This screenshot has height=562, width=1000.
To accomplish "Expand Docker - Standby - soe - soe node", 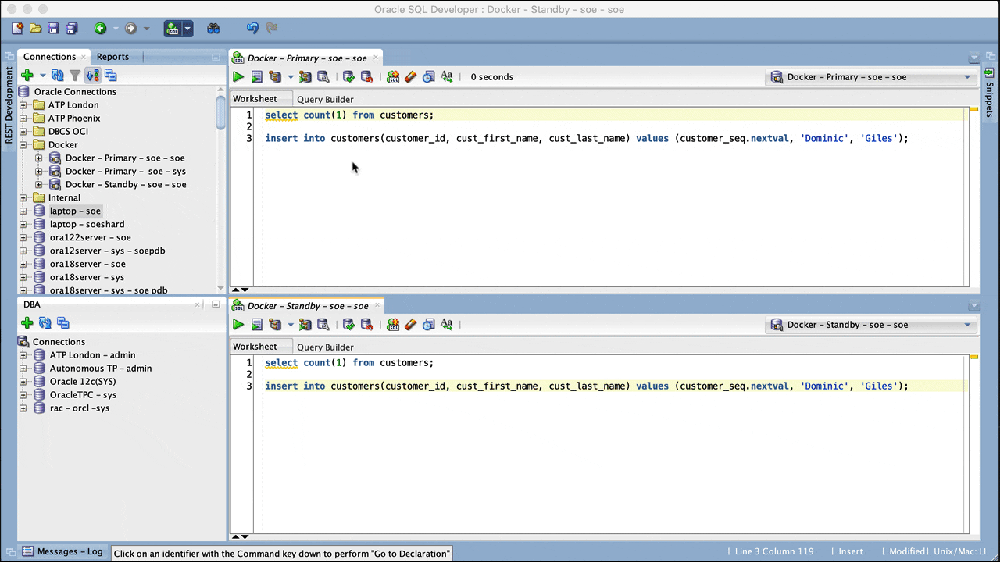I will [39, 185].
